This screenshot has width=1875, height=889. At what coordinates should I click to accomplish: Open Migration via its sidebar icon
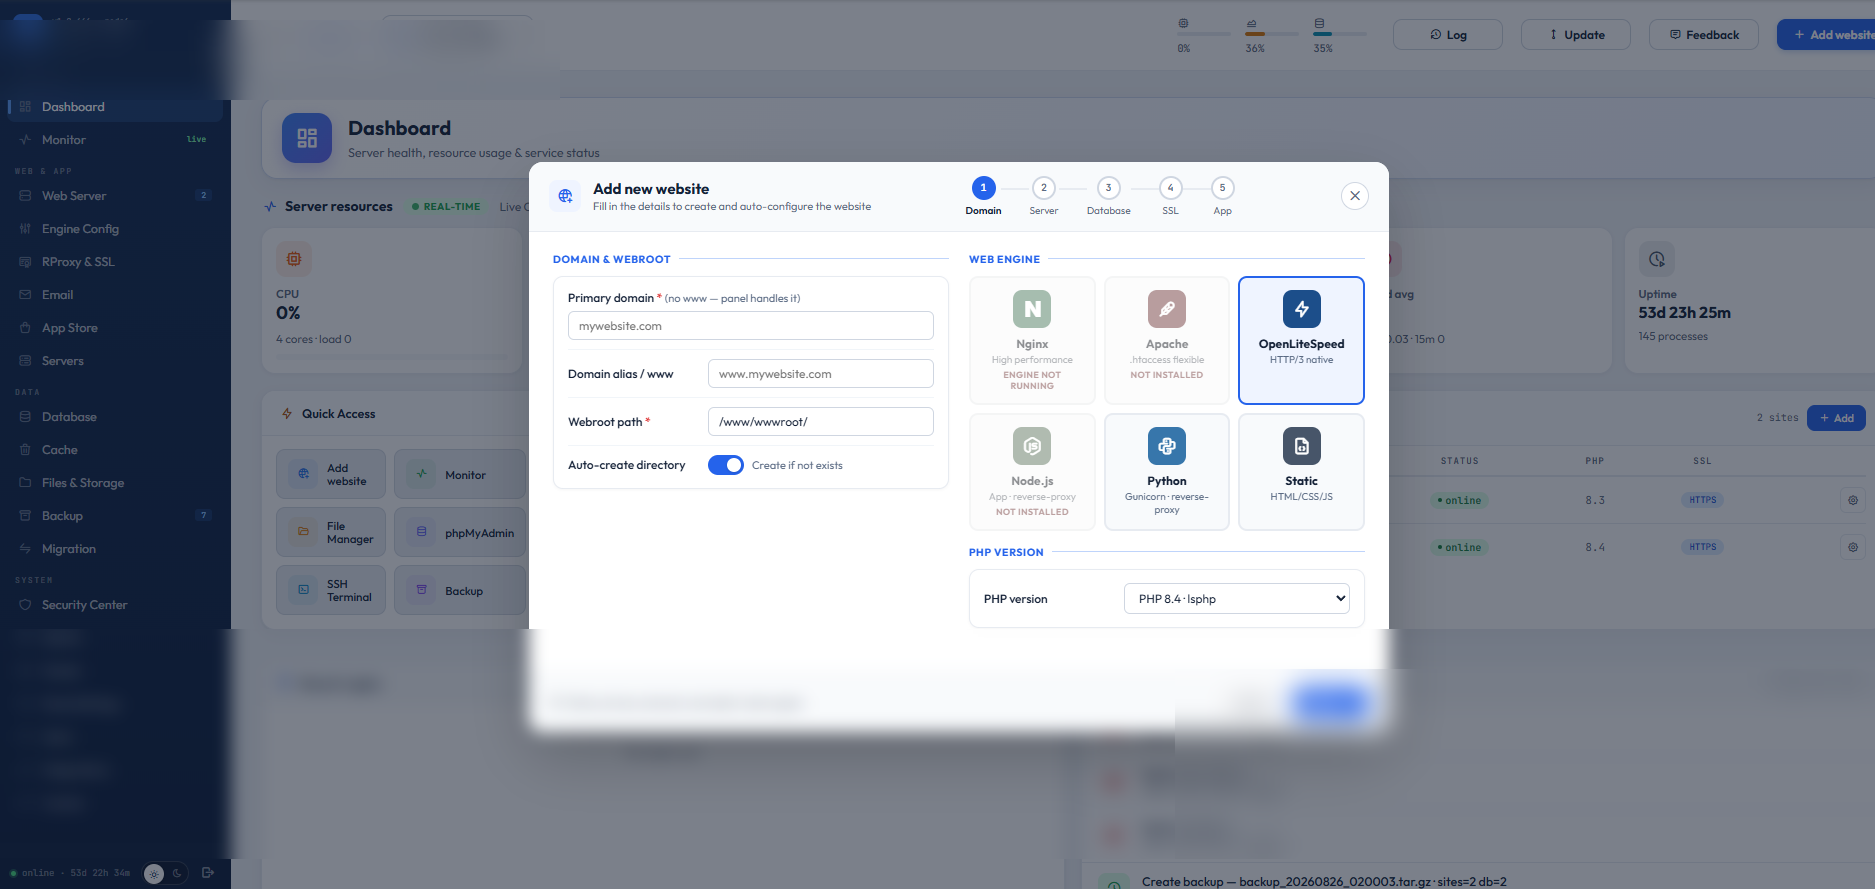click(x=25, y=549)
